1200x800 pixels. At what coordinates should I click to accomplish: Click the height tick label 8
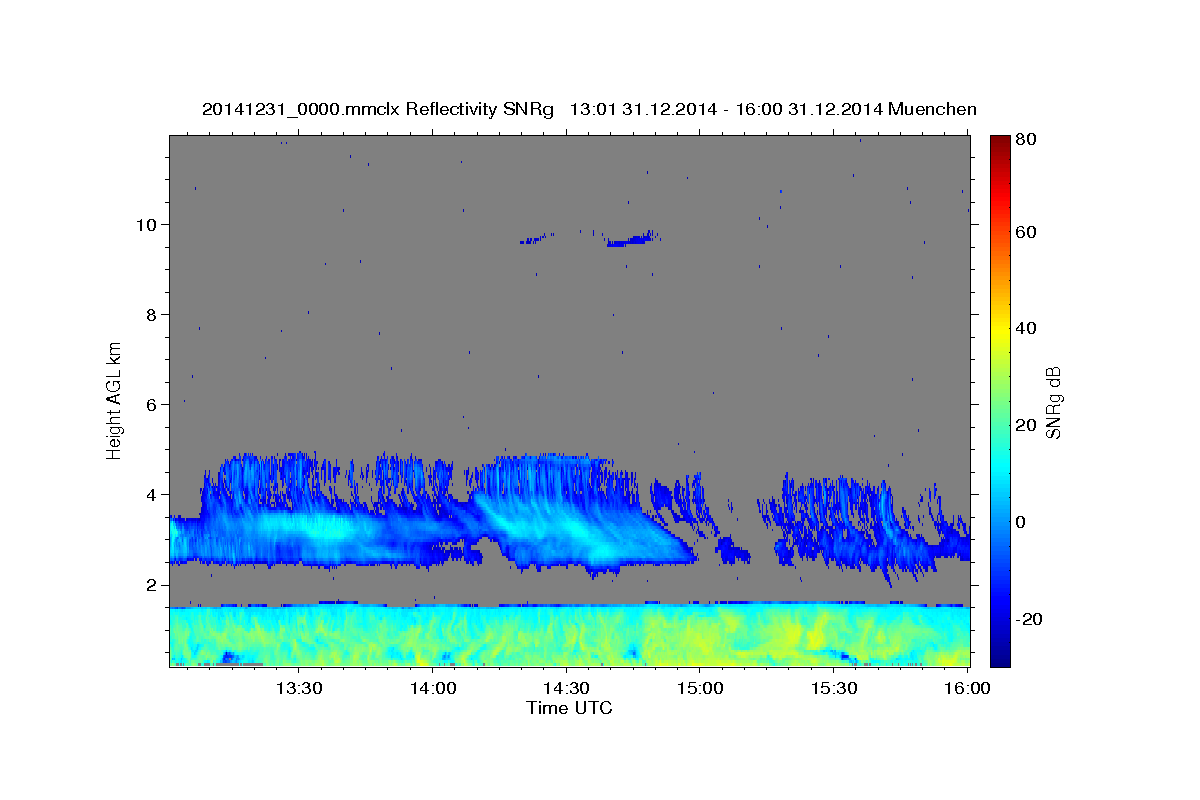click(x=152, y=314)
